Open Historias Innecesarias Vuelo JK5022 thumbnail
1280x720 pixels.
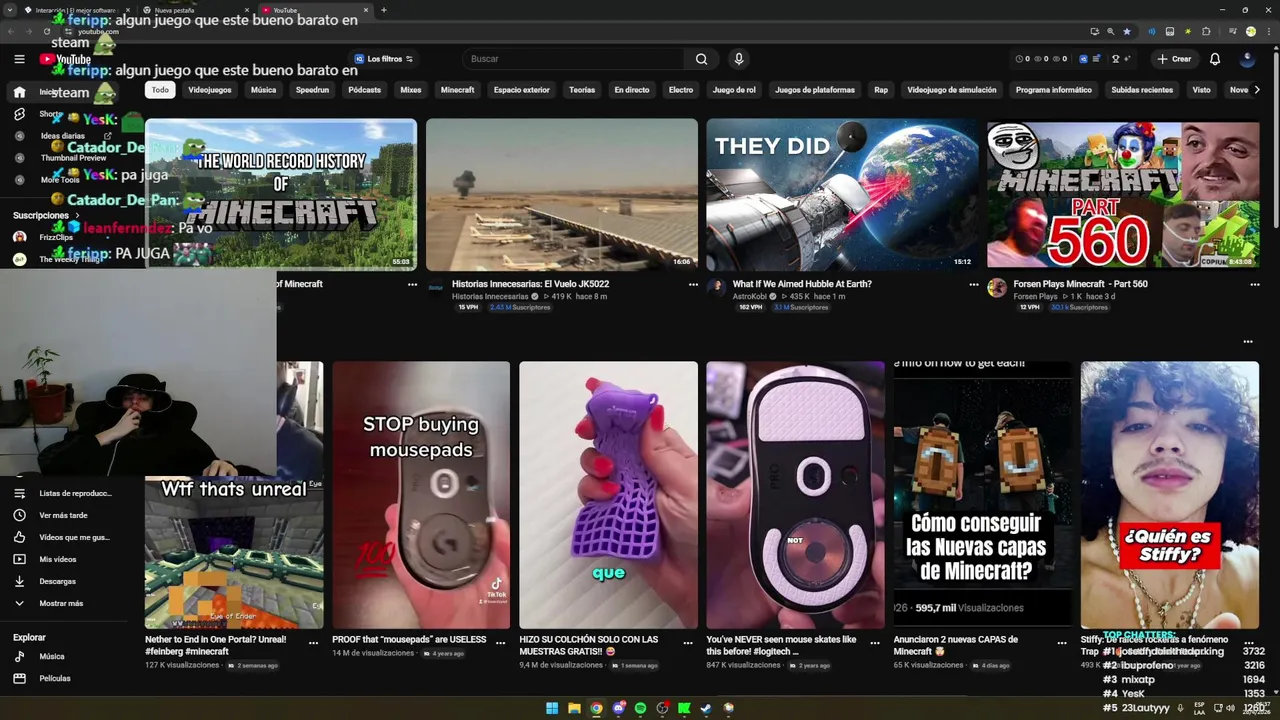(562, 195)
